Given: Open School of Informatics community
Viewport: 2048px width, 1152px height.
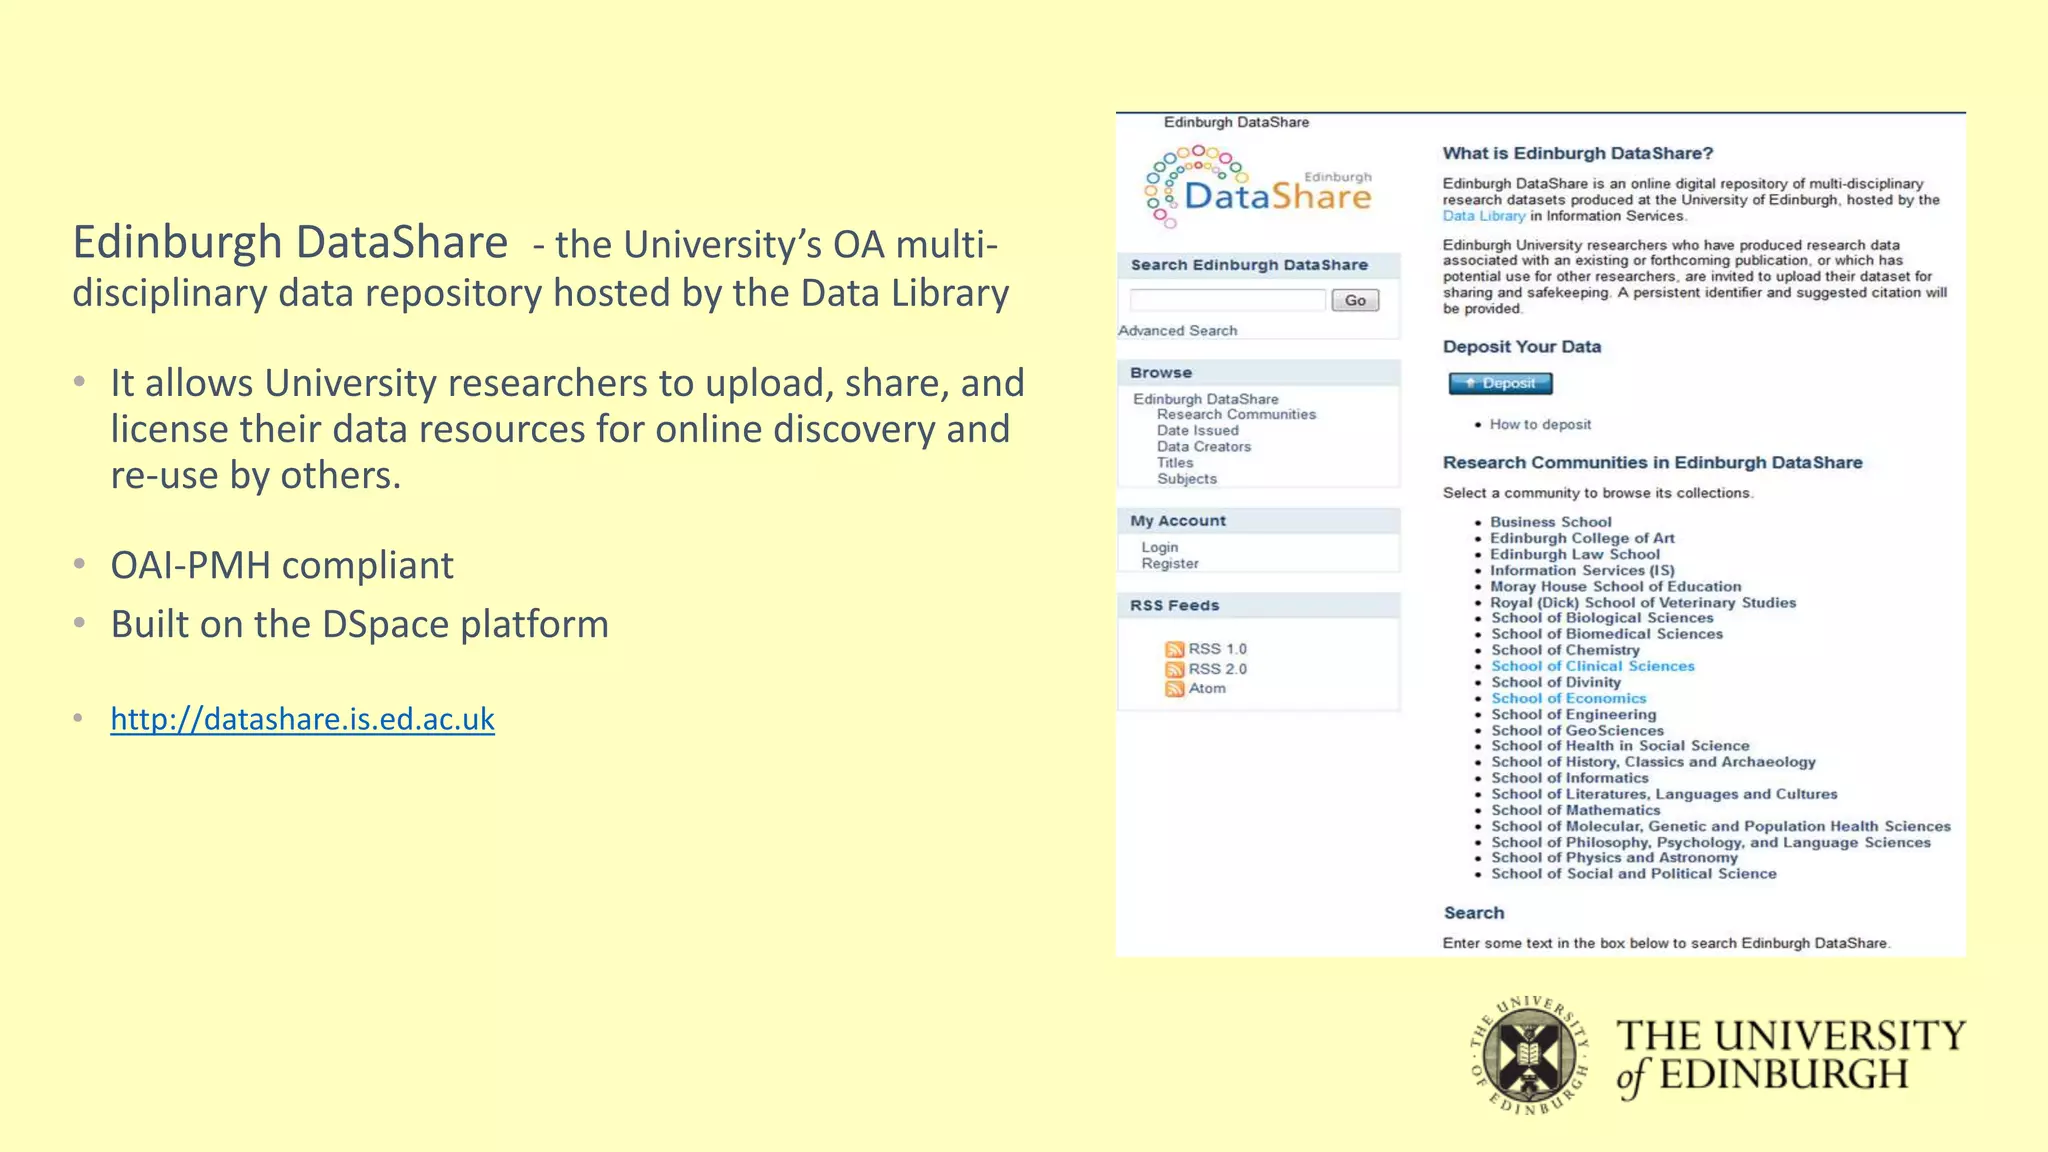Looking at the screenshot, I should tap(1570, 778).
